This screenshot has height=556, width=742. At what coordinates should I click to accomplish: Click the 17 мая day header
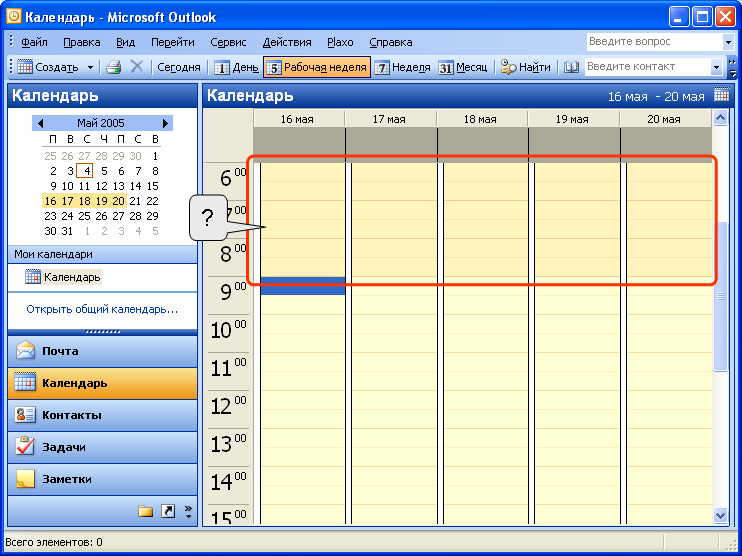pyautogui.click(x=391, y=119)
